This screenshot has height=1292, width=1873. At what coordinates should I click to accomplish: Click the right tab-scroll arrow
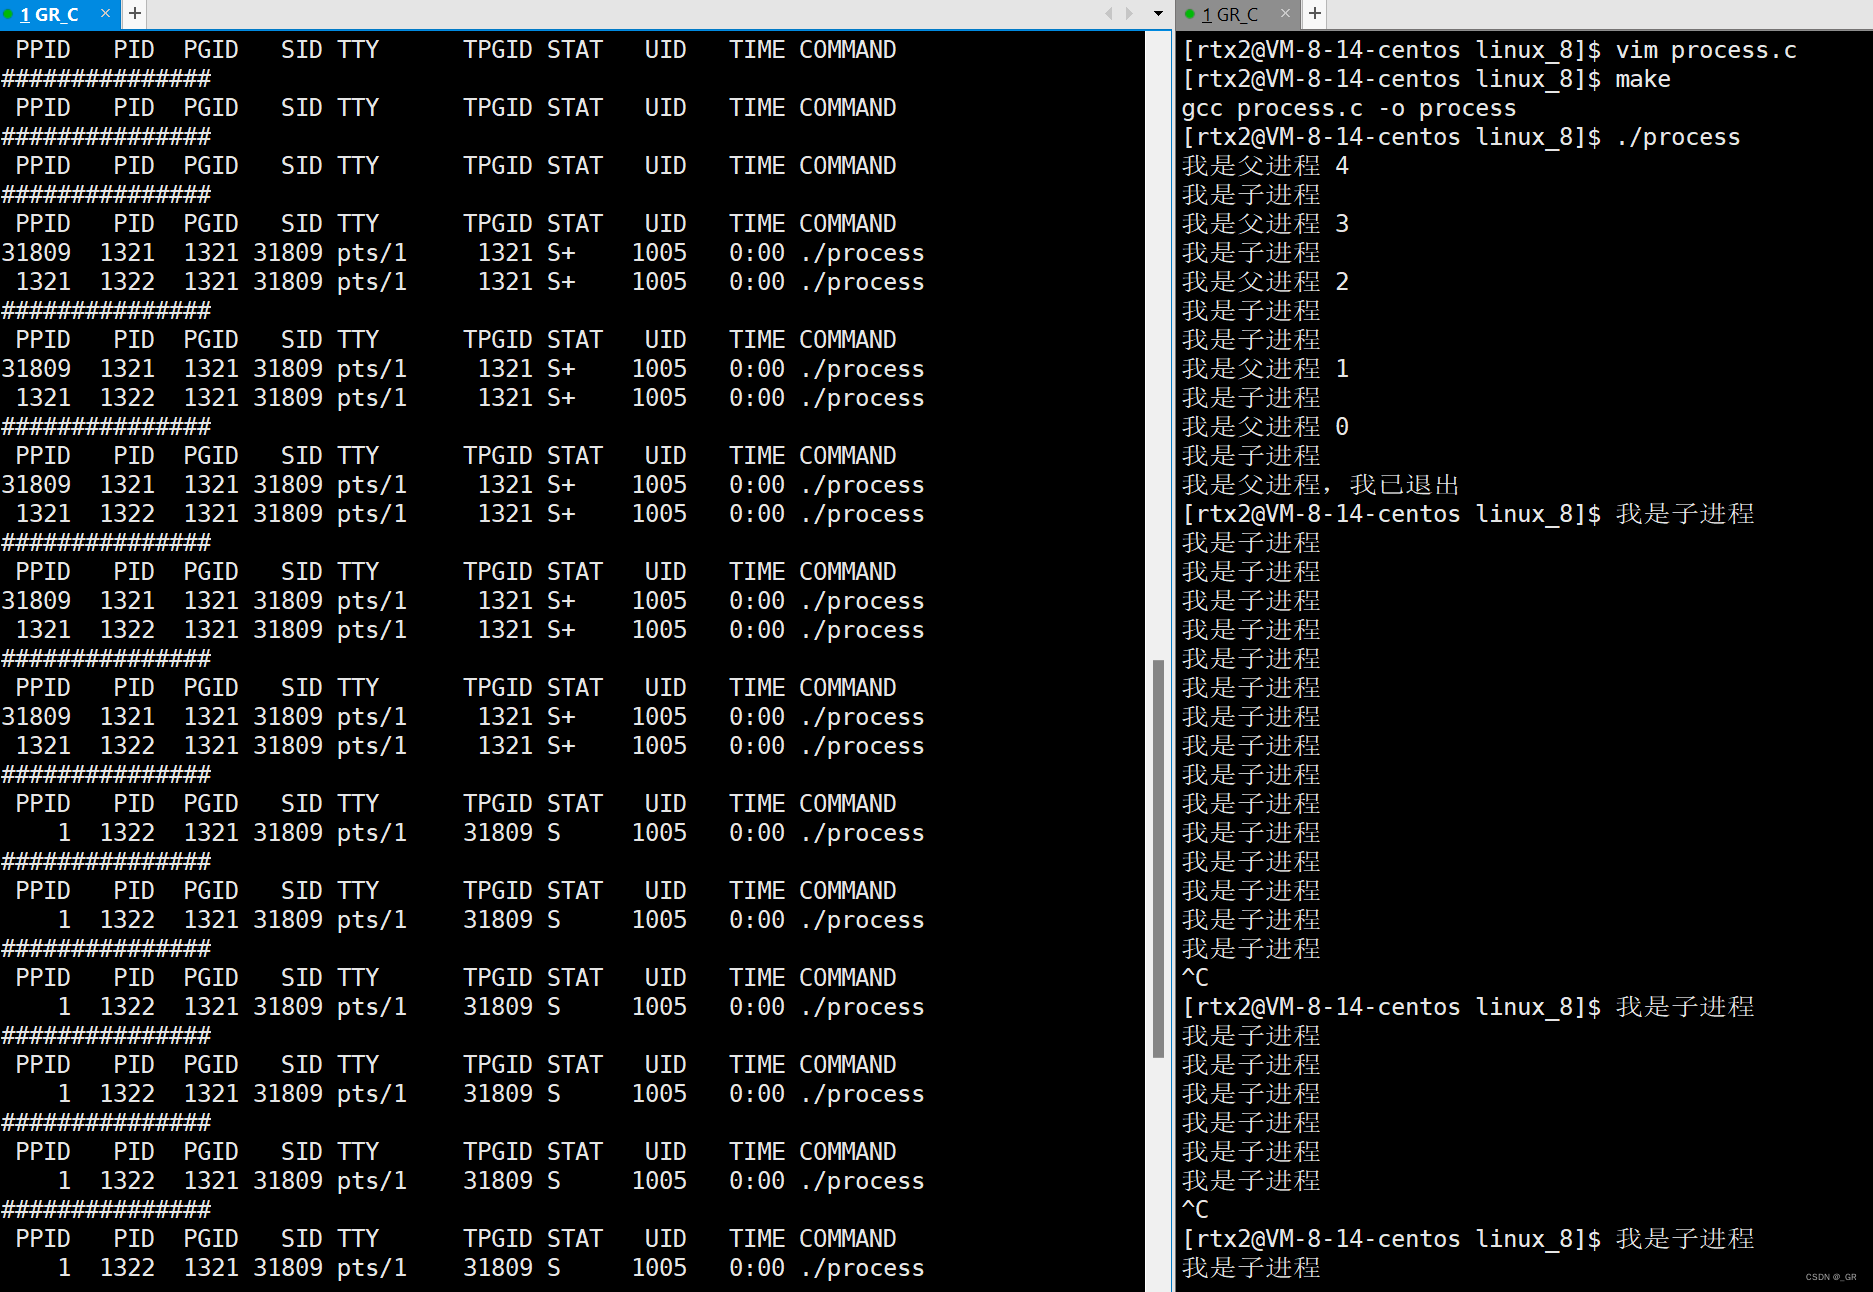1130,14
